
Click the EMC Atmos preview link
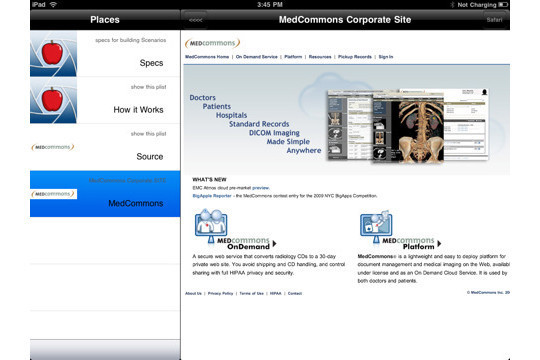tap(260, 188)
